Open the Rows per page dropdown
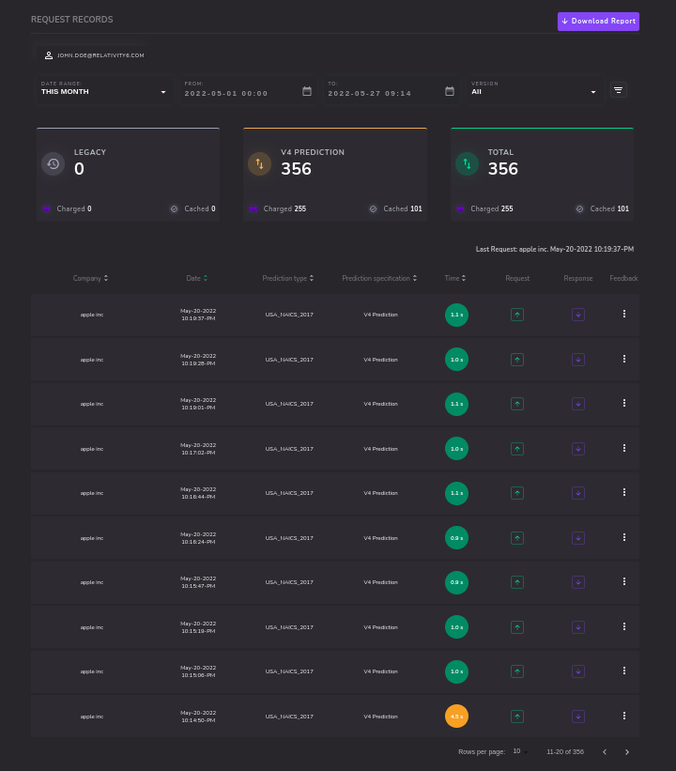This screenshot has width=676, height=771. coord(520,751)
